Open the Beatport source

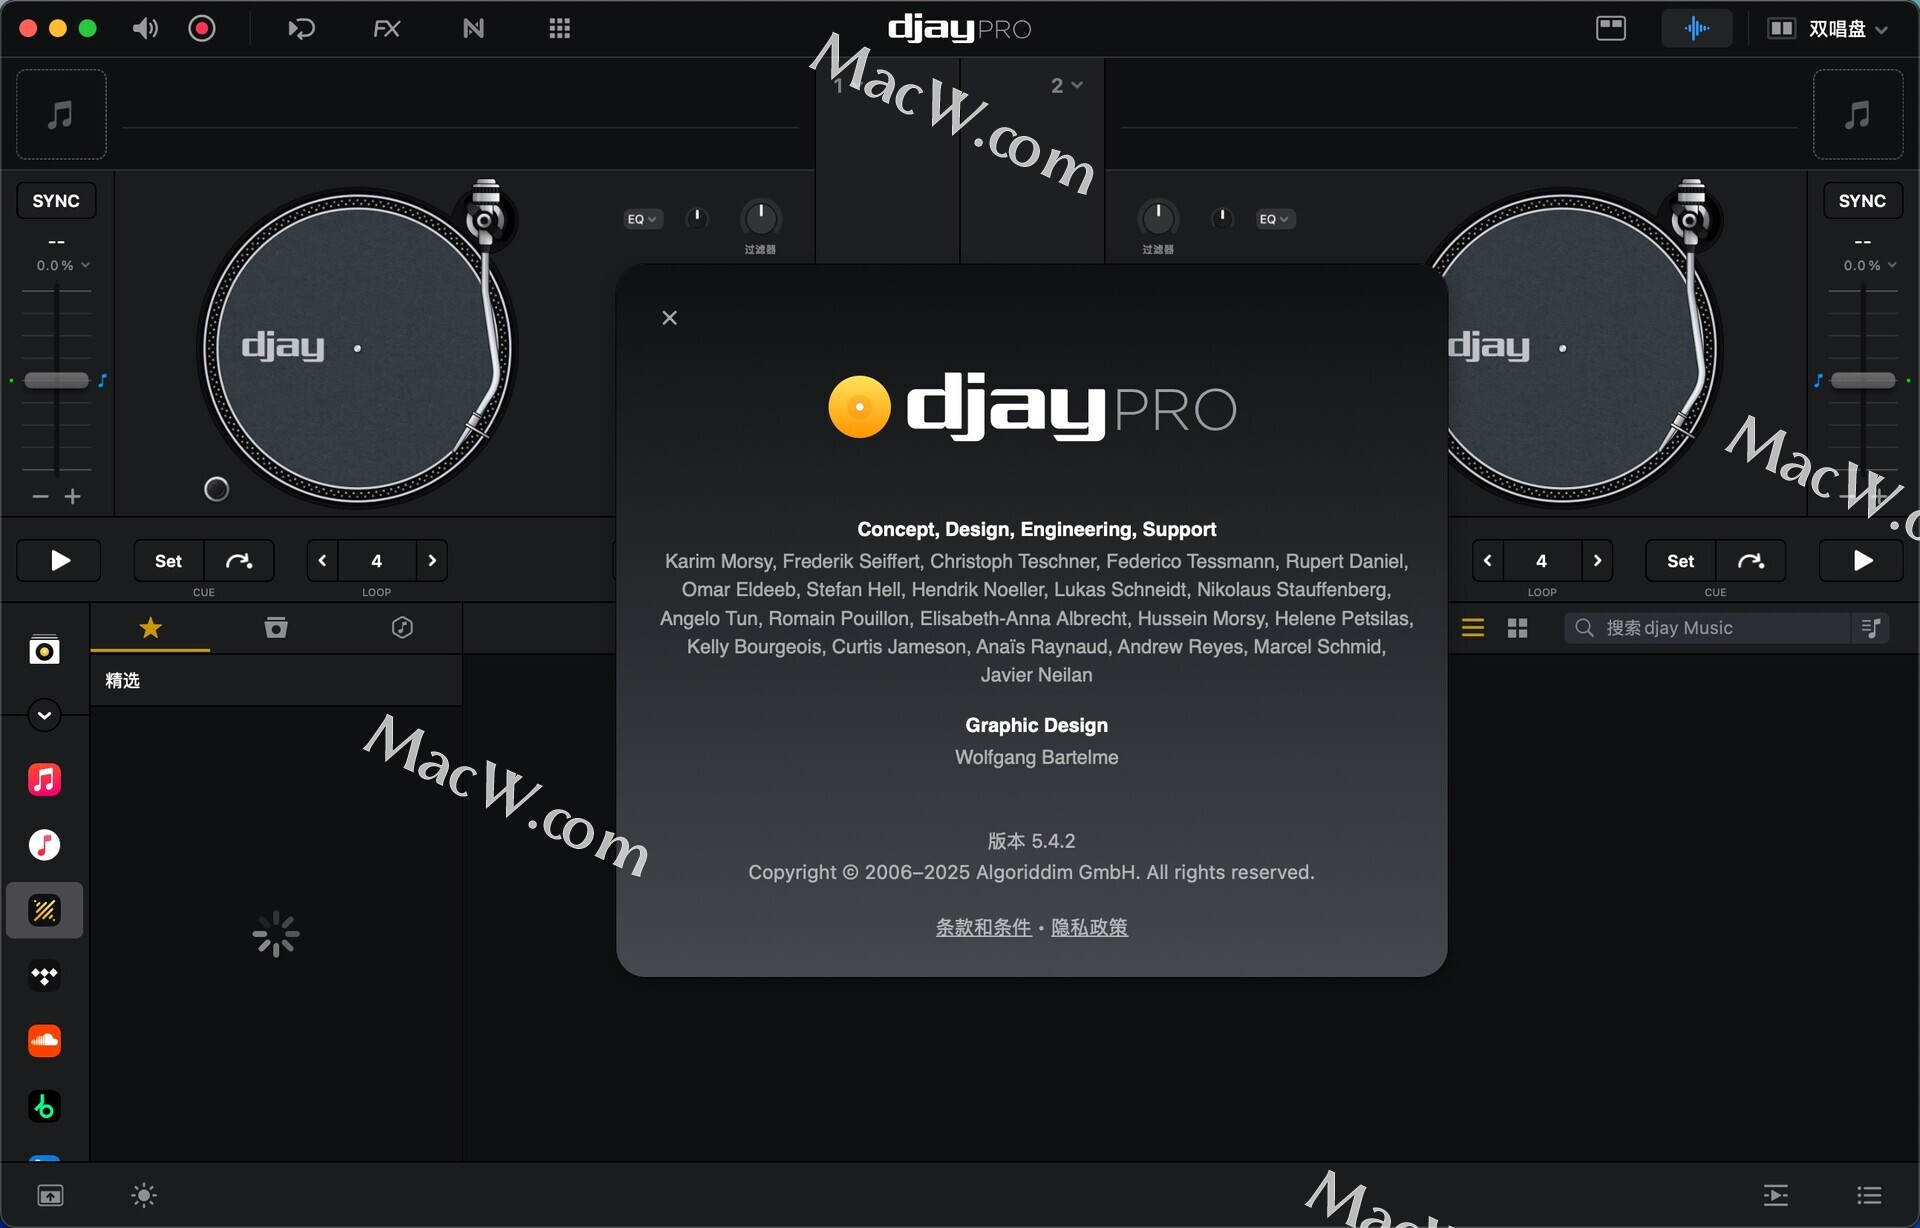coord(44,1107)
